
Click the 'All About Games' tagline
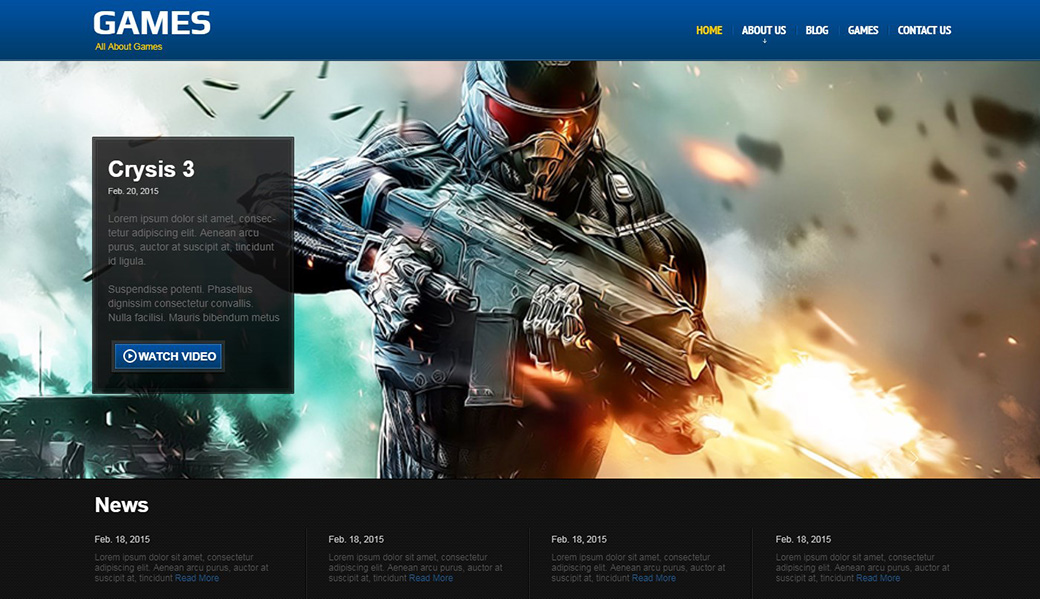(x=129, y=47)
